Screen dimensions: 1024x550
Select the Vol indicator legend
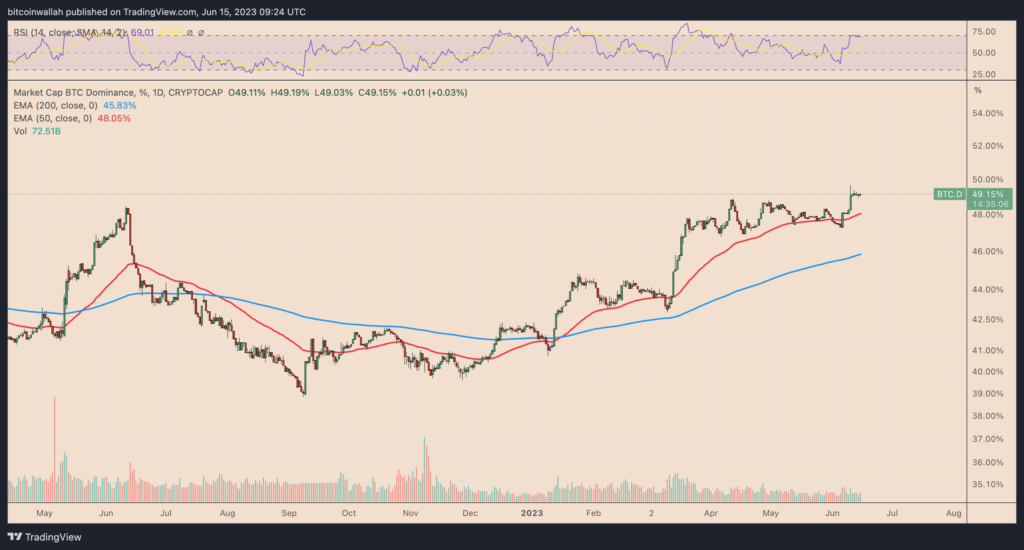[20, 131]
